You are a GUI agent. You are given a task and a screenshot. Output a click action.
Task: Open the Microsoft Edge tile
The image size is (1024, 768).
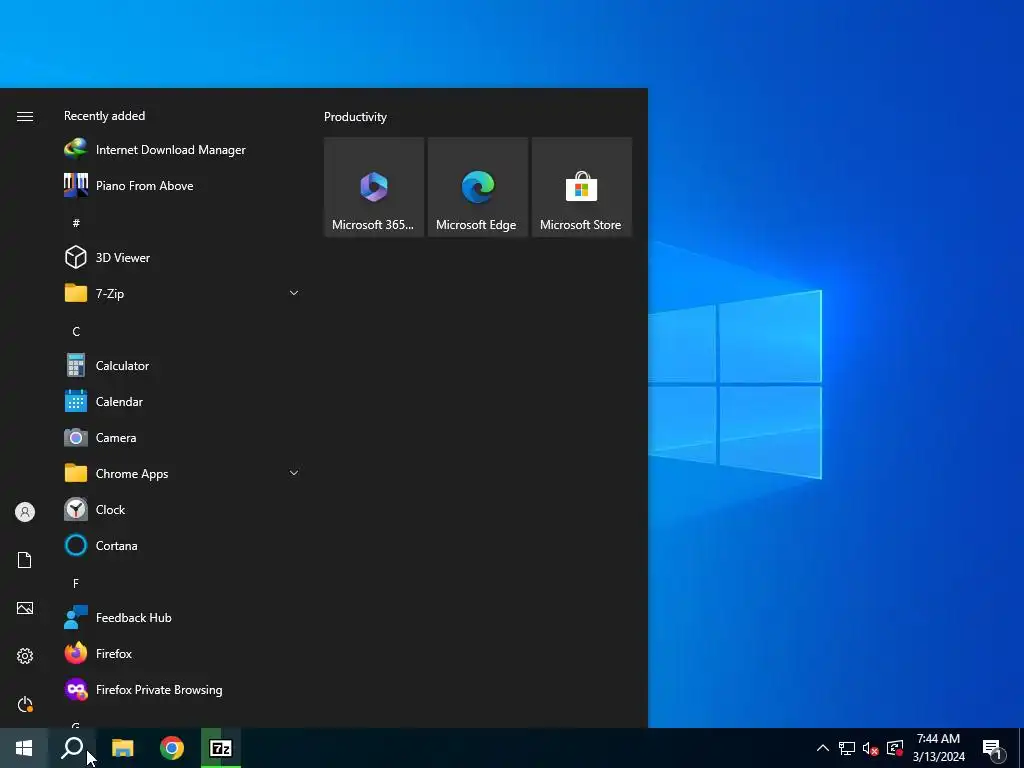tap(477, 187)
